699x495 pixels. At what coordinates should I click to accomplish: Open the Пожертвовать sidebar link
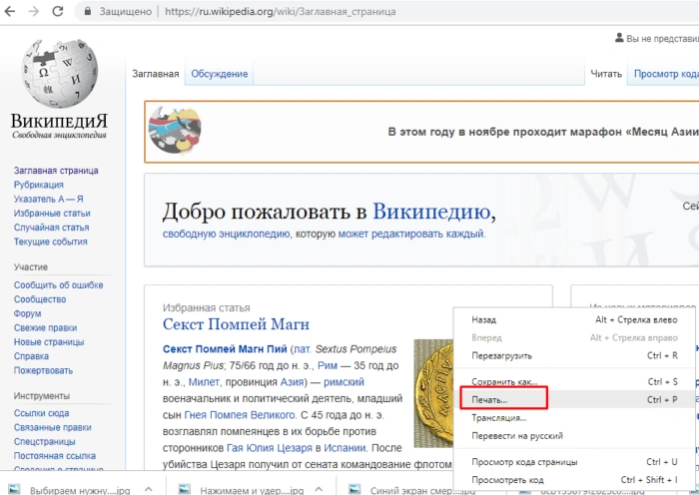point(43,371)
